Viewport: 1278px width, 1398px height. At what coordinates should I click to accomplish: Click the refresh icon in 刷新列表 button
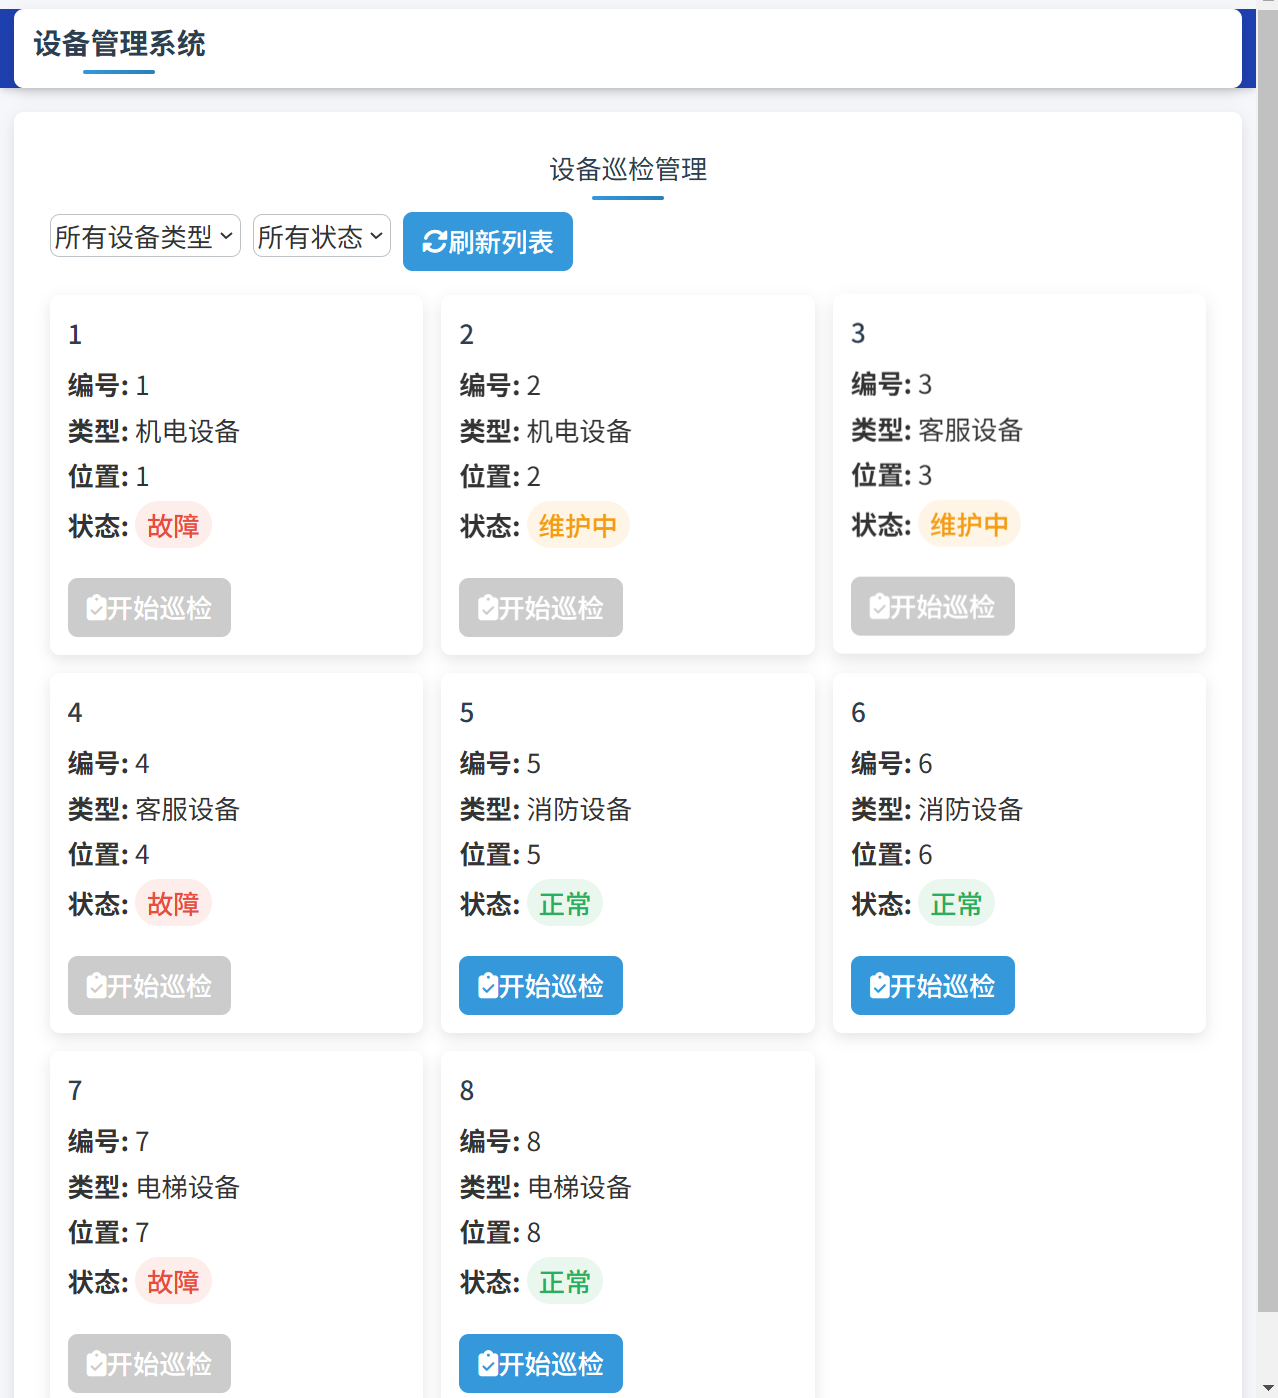[x=434, y=242]
